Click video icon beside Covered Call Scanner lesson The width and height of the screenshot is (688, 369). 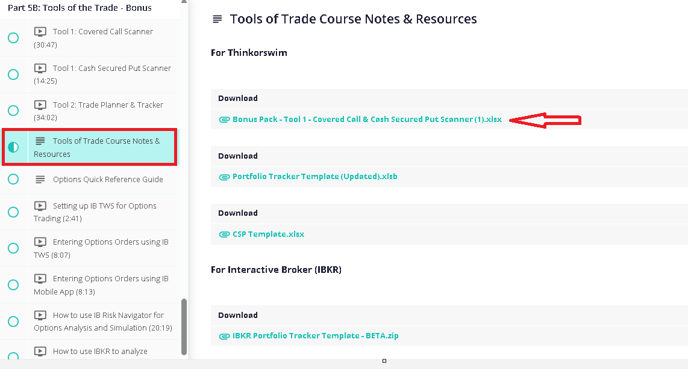pyautogui.click(x=40, y=32)
